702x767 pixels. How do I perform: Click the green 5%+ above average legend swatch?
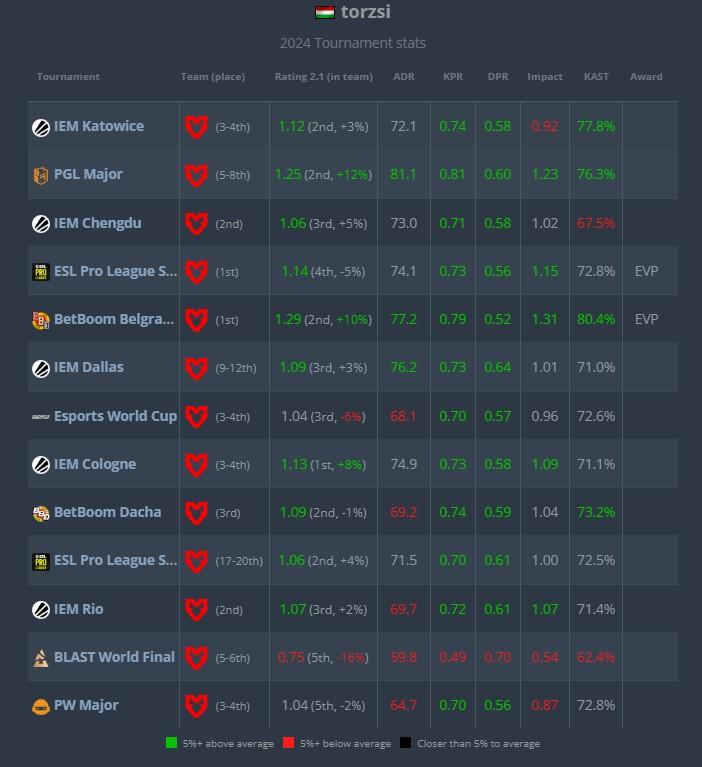coord(172,743)
